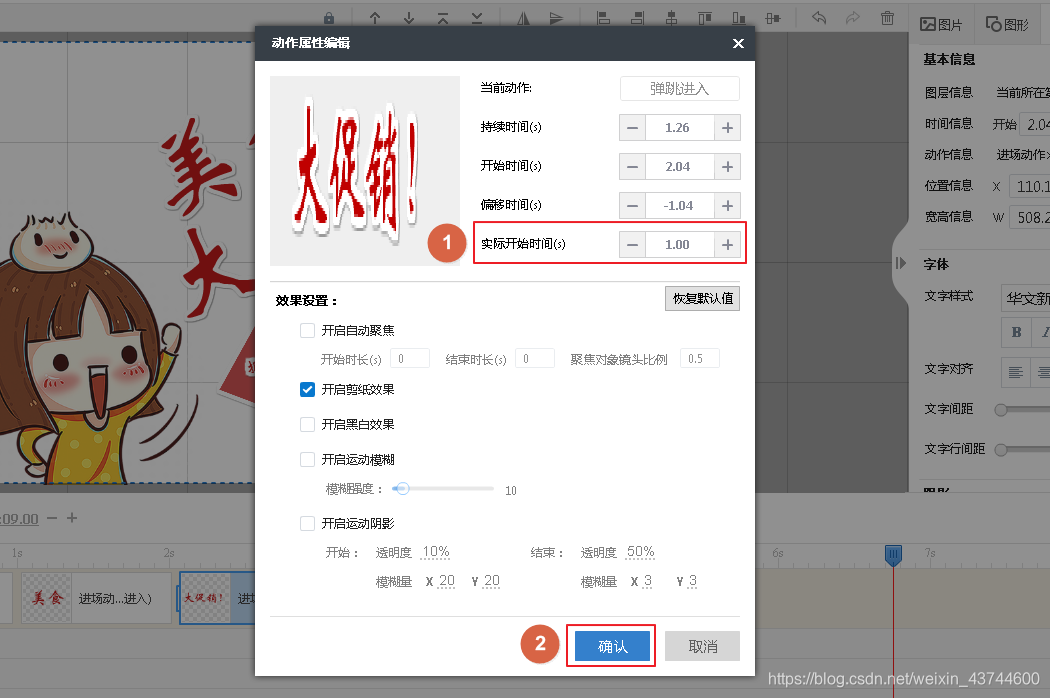The width and height of the screenshot is (1050, 698).
Task: Increase 持续时间 with plus button
Action: click(727, 128)
